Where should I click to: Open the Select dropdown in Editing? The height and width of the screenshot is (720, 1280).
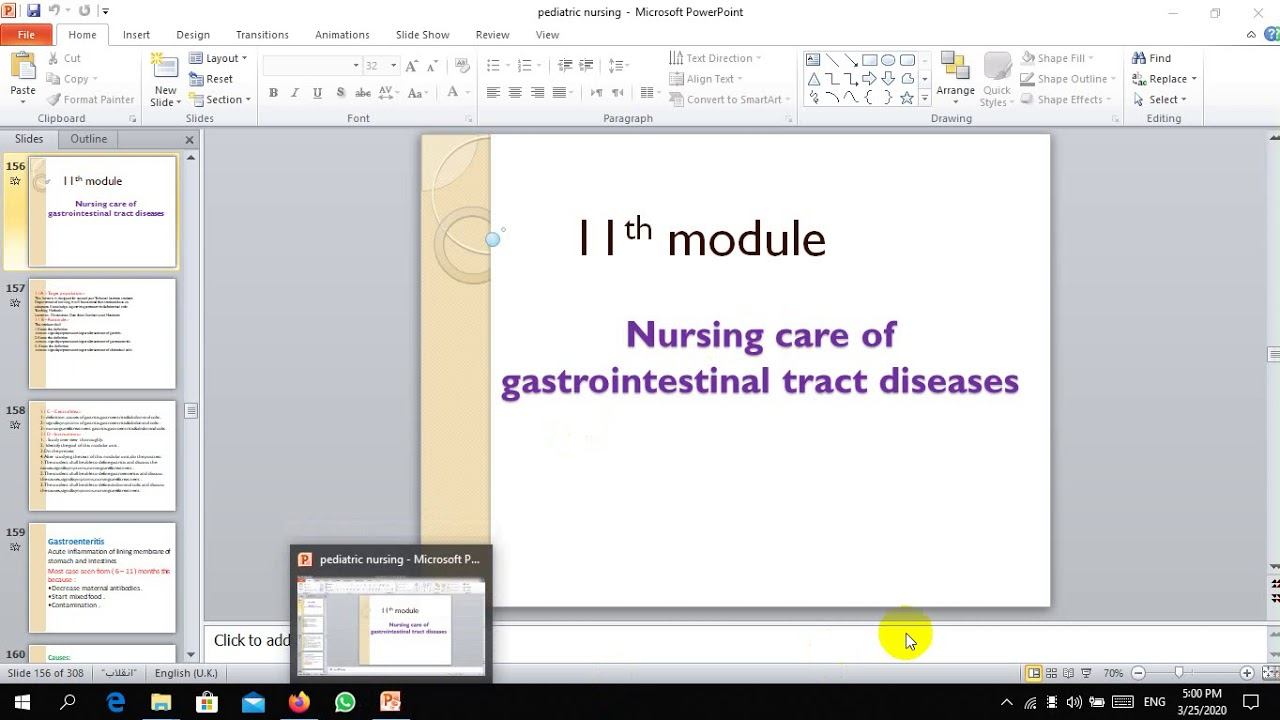click(x=1160, y=99)
